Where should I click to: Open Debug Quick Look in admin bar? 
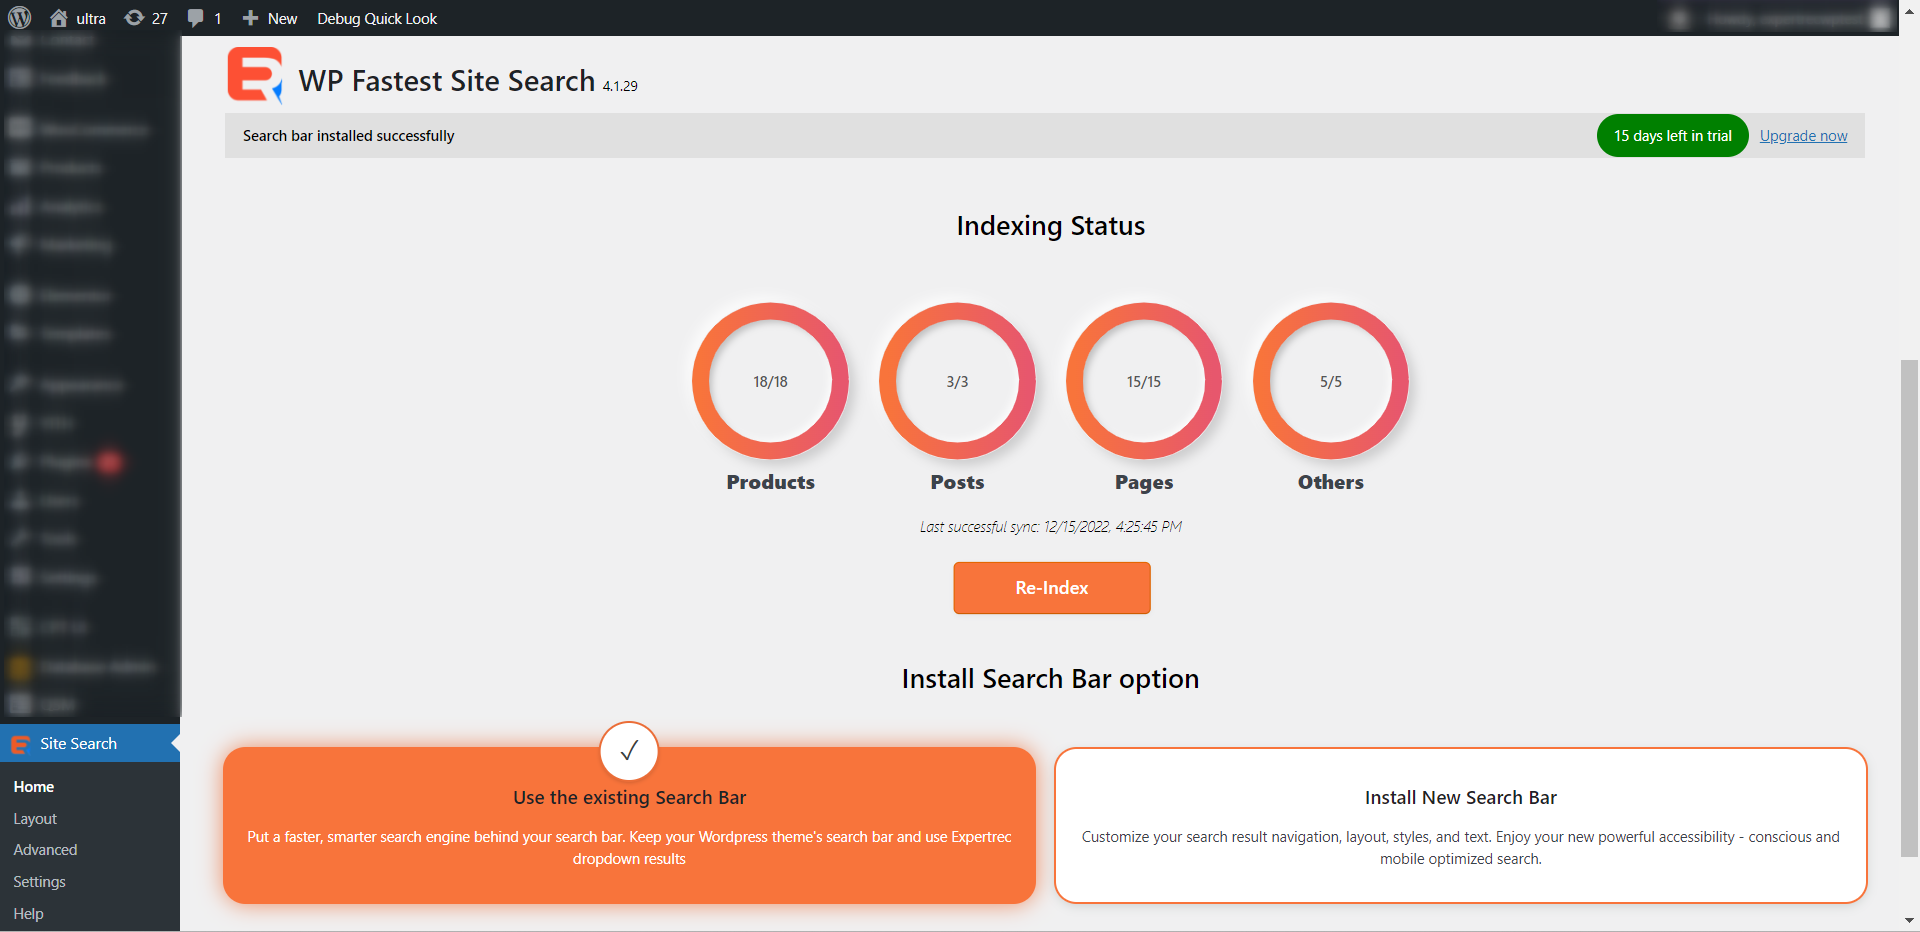pyautogui.click(x=377, y=18)
